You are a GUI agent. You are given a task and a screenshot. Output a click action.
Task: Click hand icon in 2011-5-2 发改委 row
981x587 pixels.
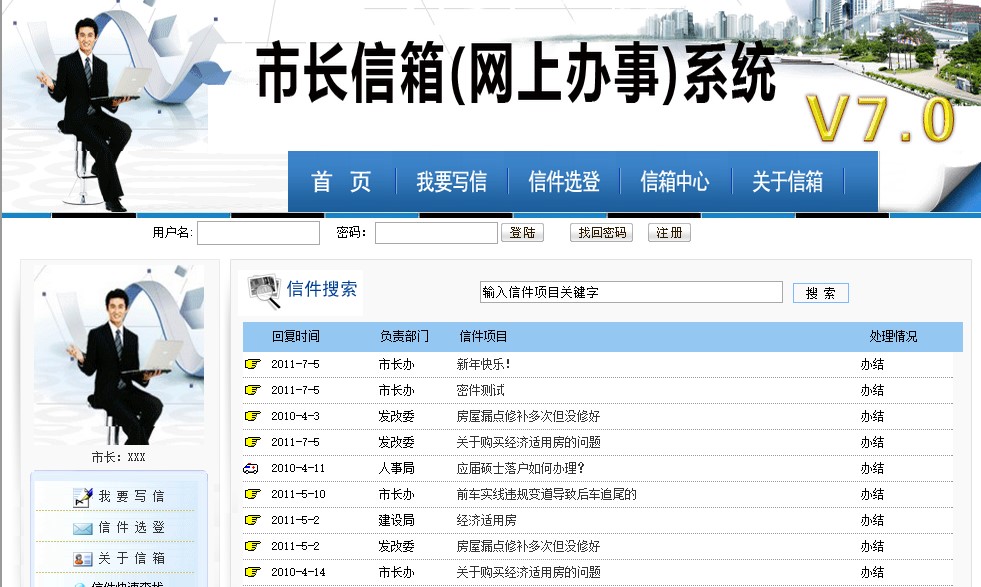pos(252,546)
